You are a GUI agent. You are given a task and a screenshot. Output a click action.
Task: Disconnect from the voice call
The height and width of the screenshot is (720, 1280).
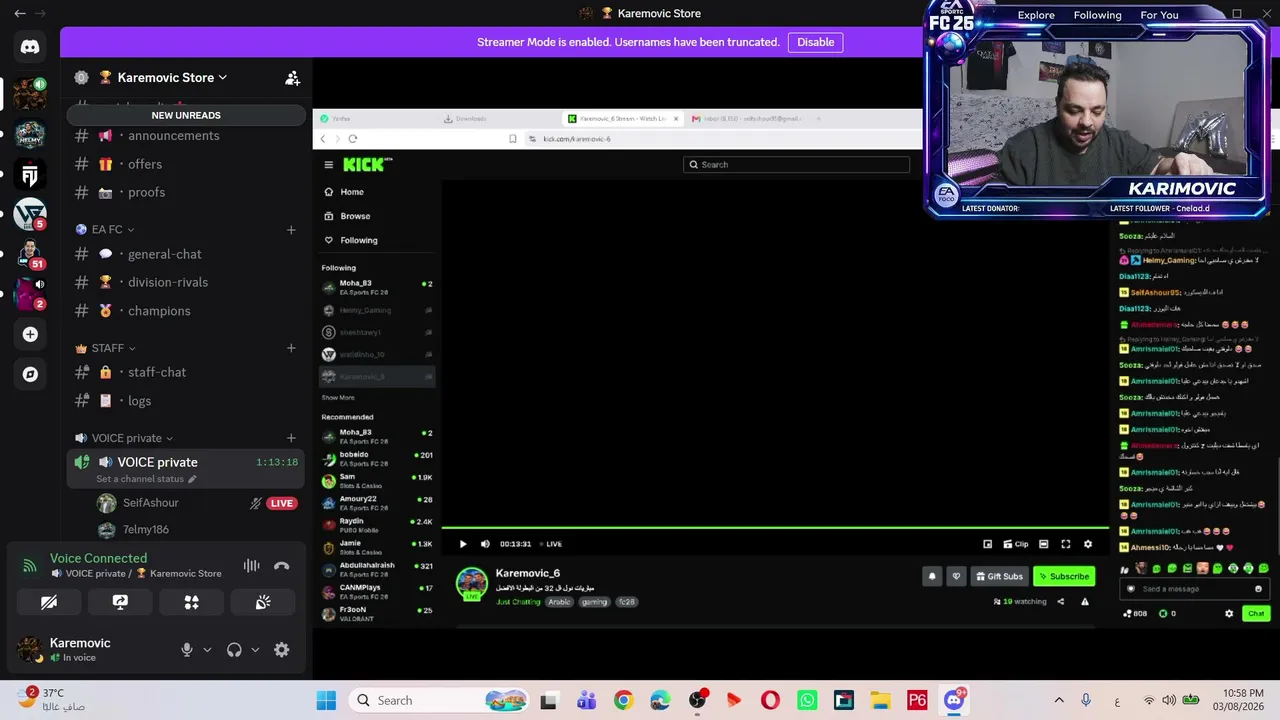click(282, 566)
